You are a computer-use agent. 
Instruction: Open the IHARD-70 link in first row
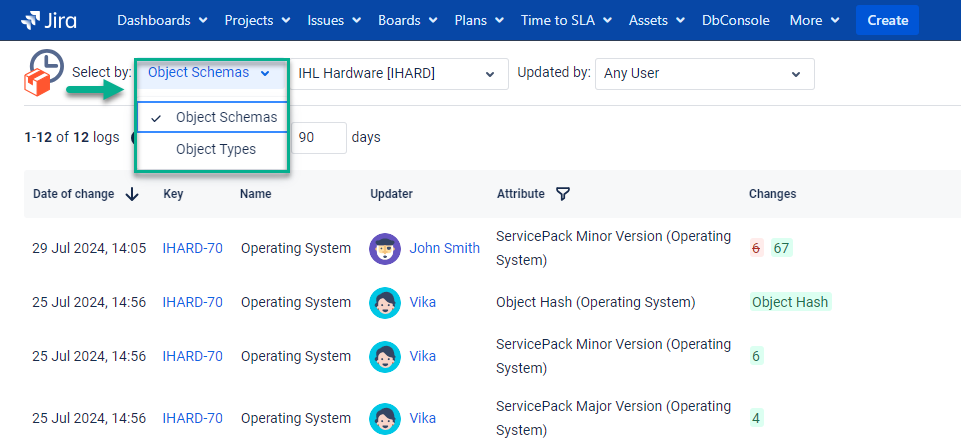coord(192,248)
